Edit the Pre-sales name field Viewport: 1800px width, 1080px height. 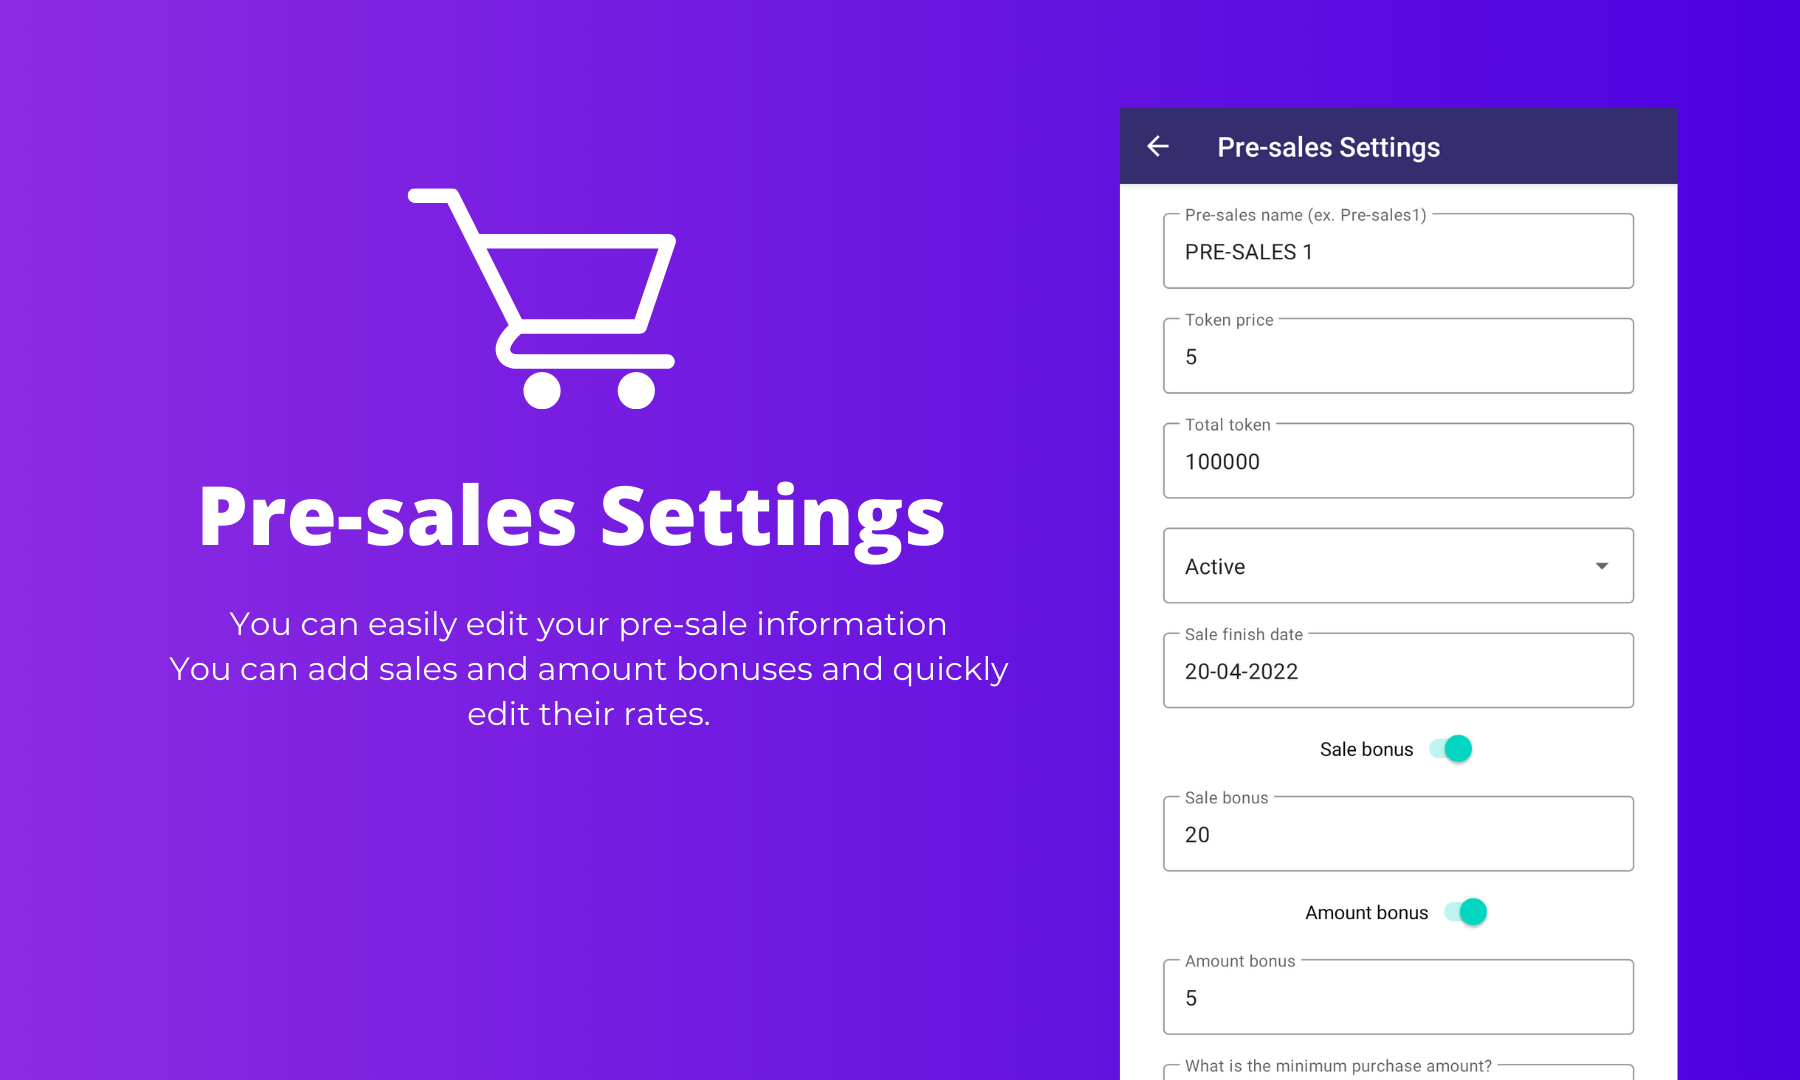(x=1398, y=251)
